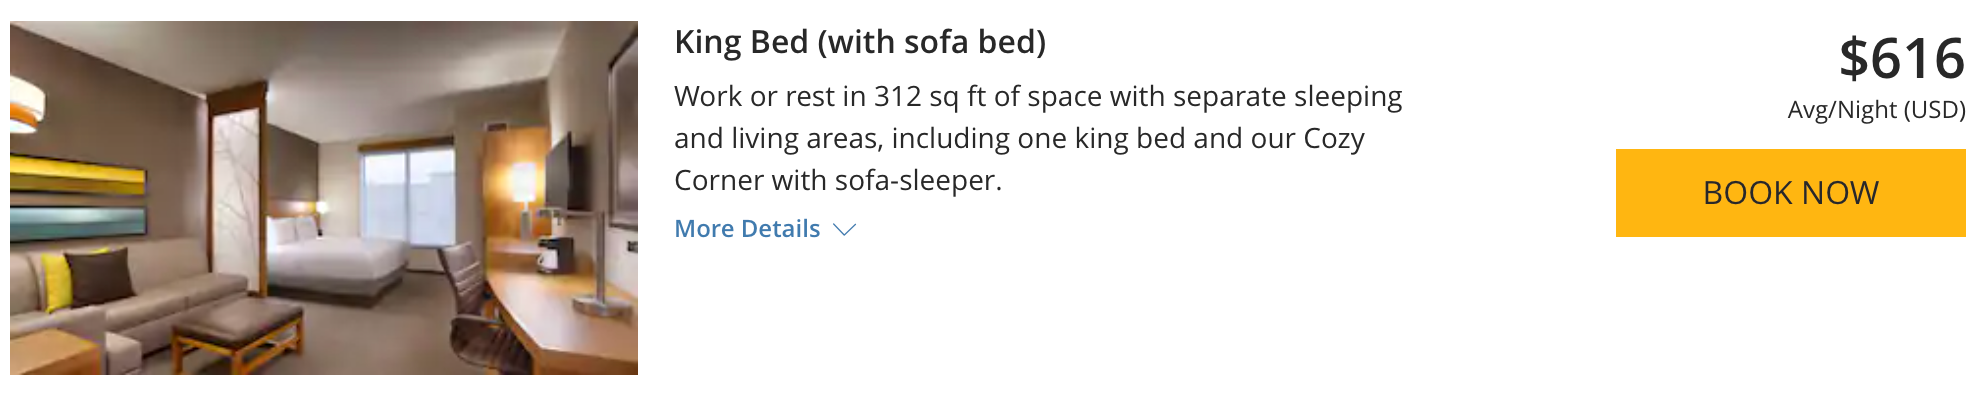
Task: Click the Avg/Night (USD) label
Action: tap(1876, 110)
